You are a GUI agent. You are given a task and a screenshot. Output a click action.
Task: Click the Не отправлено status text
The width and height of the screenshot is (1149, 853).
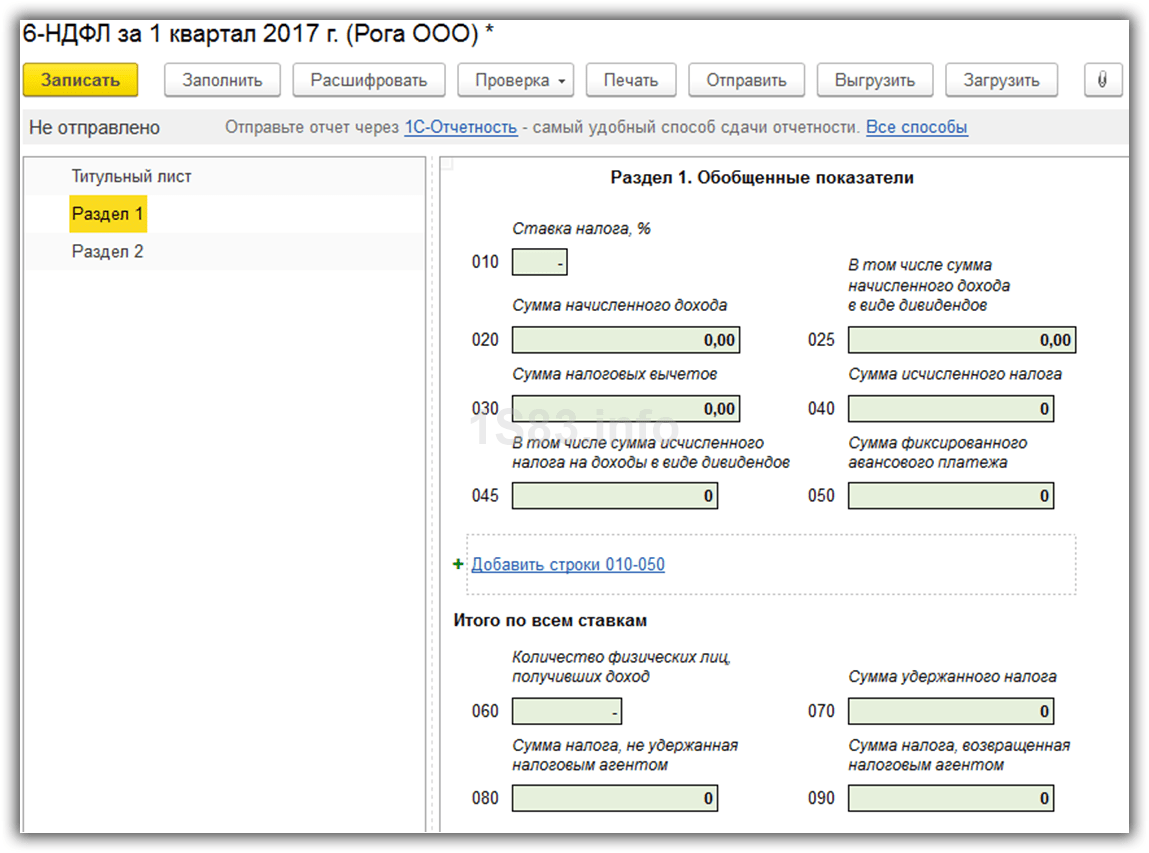tap(95, 128)
